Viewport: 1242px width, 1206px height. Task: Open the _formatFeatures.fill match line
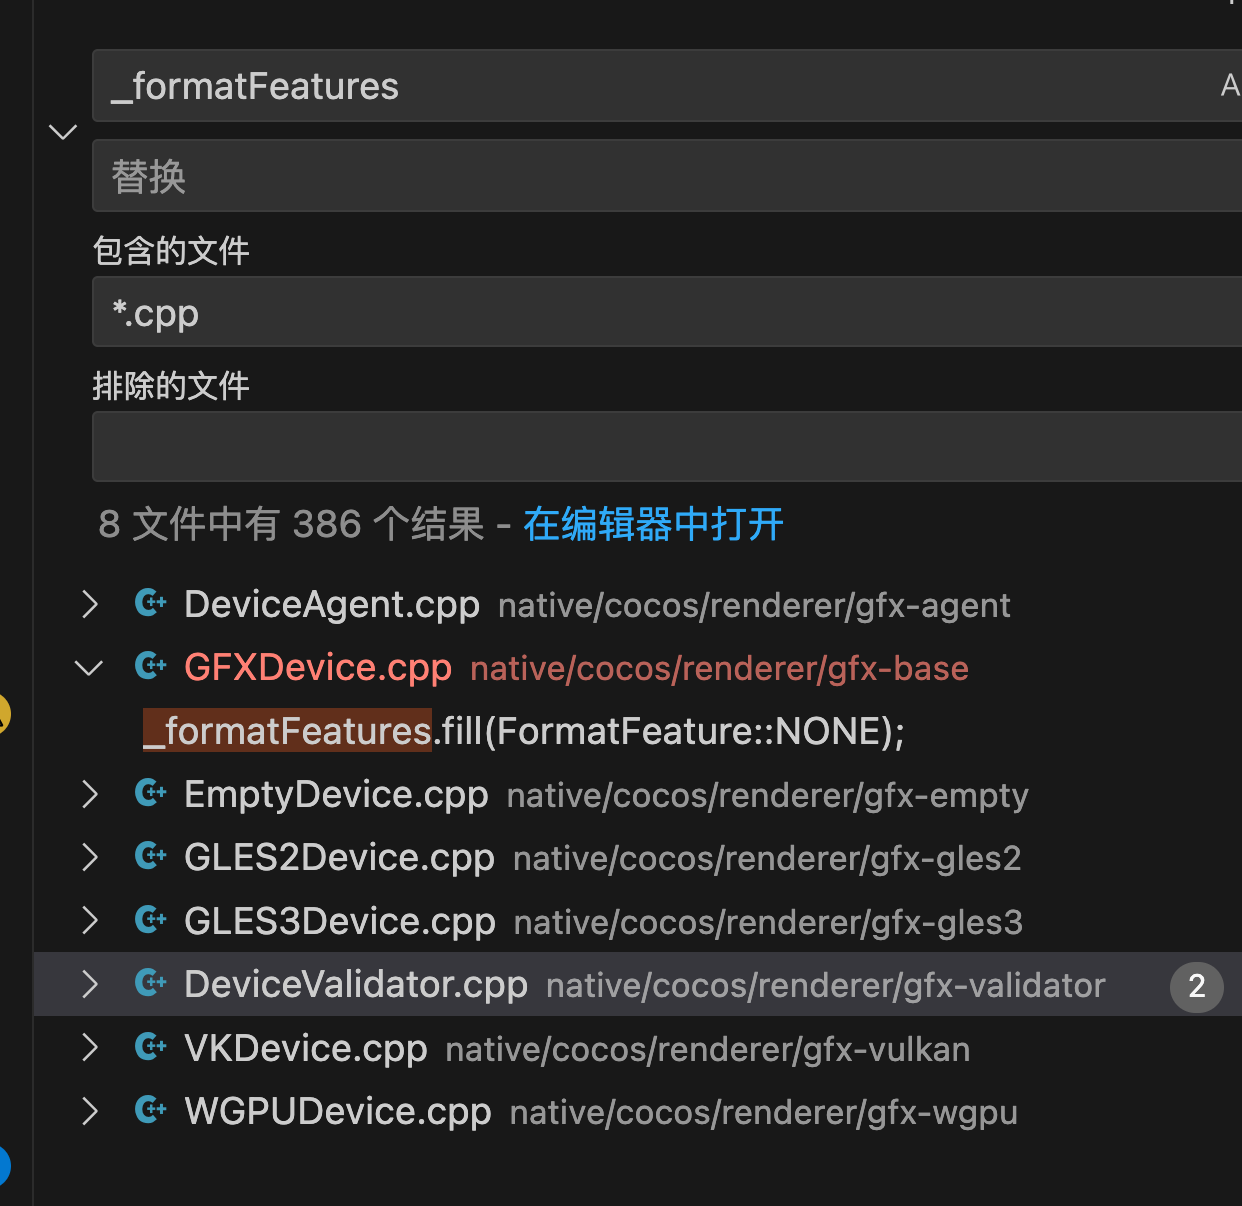(524, 731)
